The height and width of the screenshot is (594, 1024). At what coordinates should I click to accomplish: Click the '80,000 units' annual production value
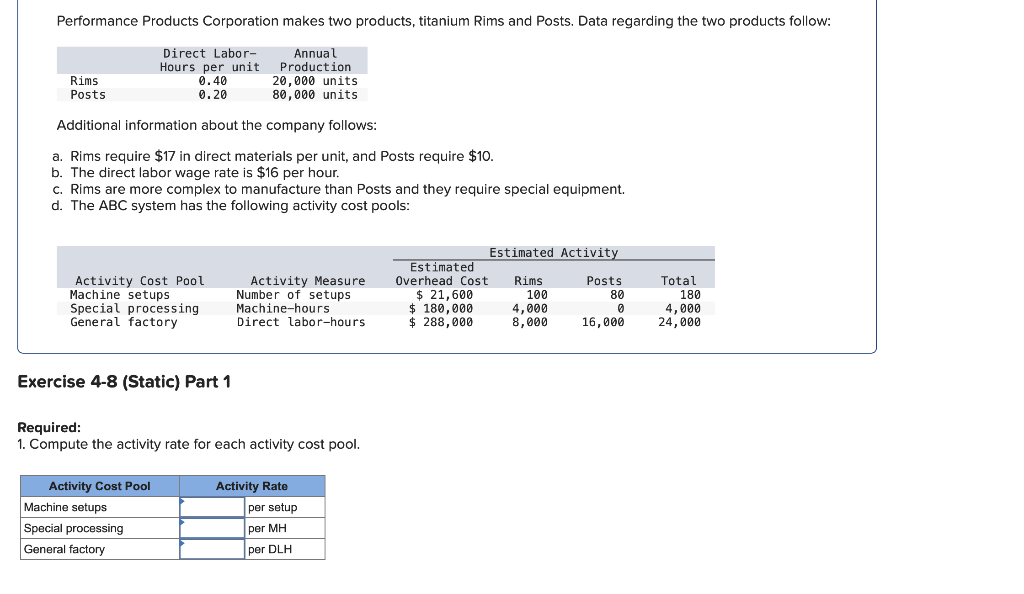(x=315, y=95)
